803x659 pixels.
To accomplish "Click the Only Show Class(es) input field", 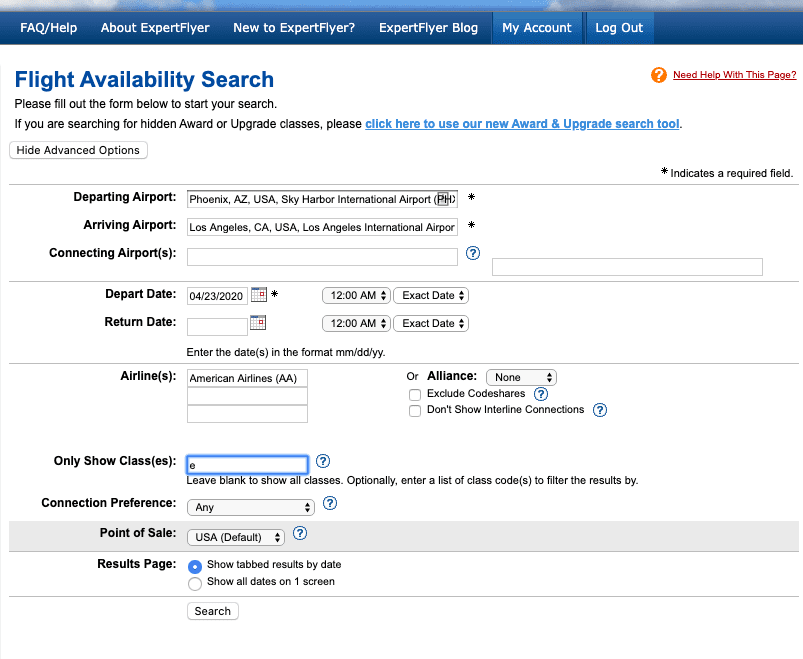I will pyautogui.click(x=247, y=464).
